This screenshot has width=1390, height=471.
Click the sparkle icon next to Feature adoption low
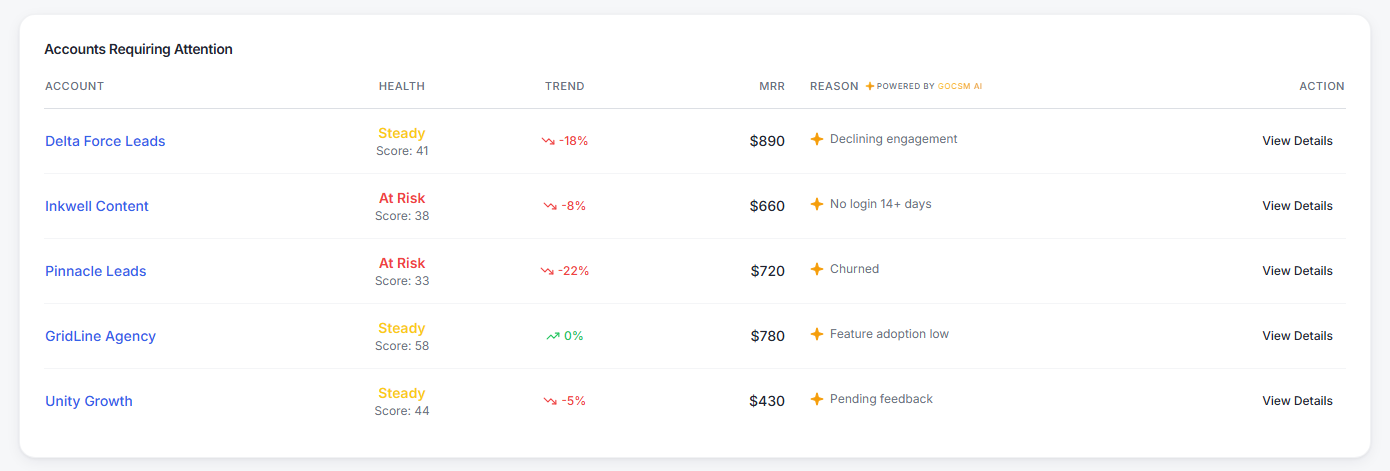(x=817, y=334)
